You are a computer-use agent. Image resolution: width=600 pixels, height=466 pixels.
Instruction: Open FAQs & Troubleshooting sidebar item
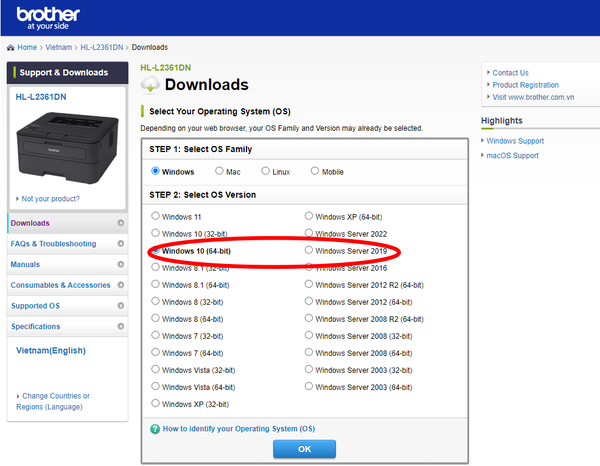(67, 244)
